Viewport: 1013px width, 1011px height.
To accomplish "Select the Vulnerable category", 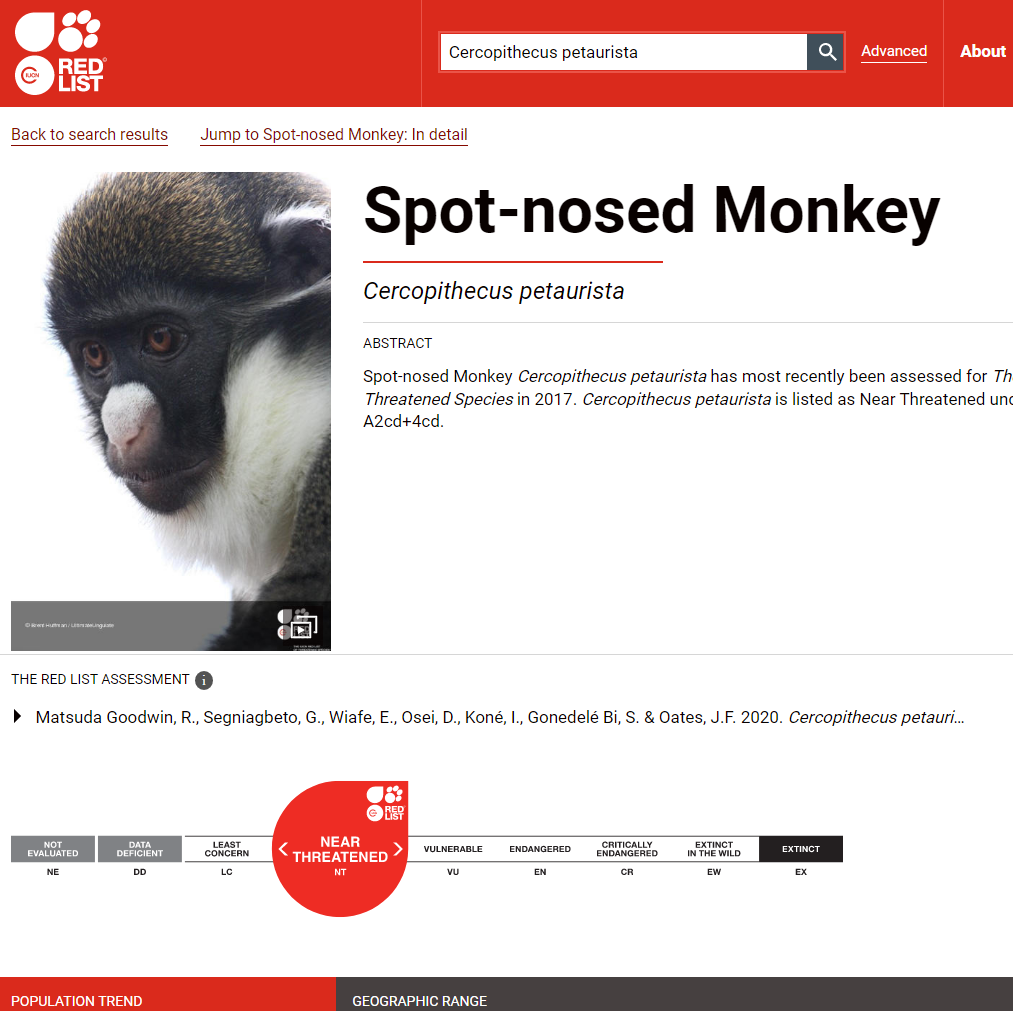I will 453,849.
